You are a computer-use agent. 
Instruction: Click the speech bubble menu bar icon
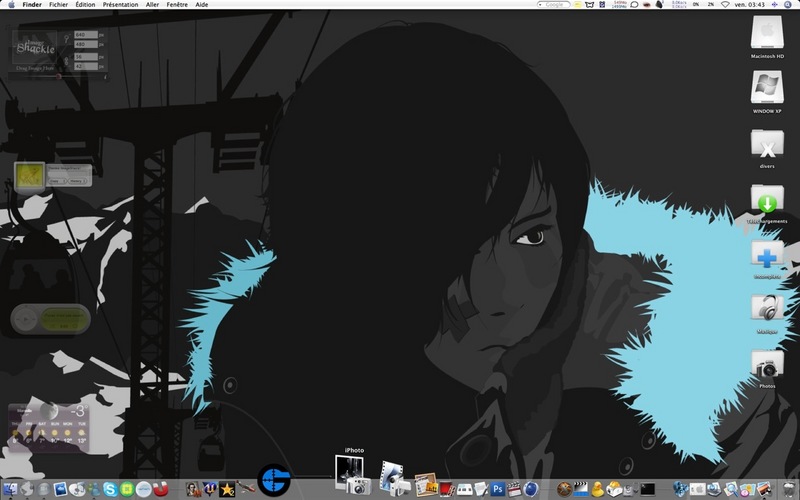(634, 5)
